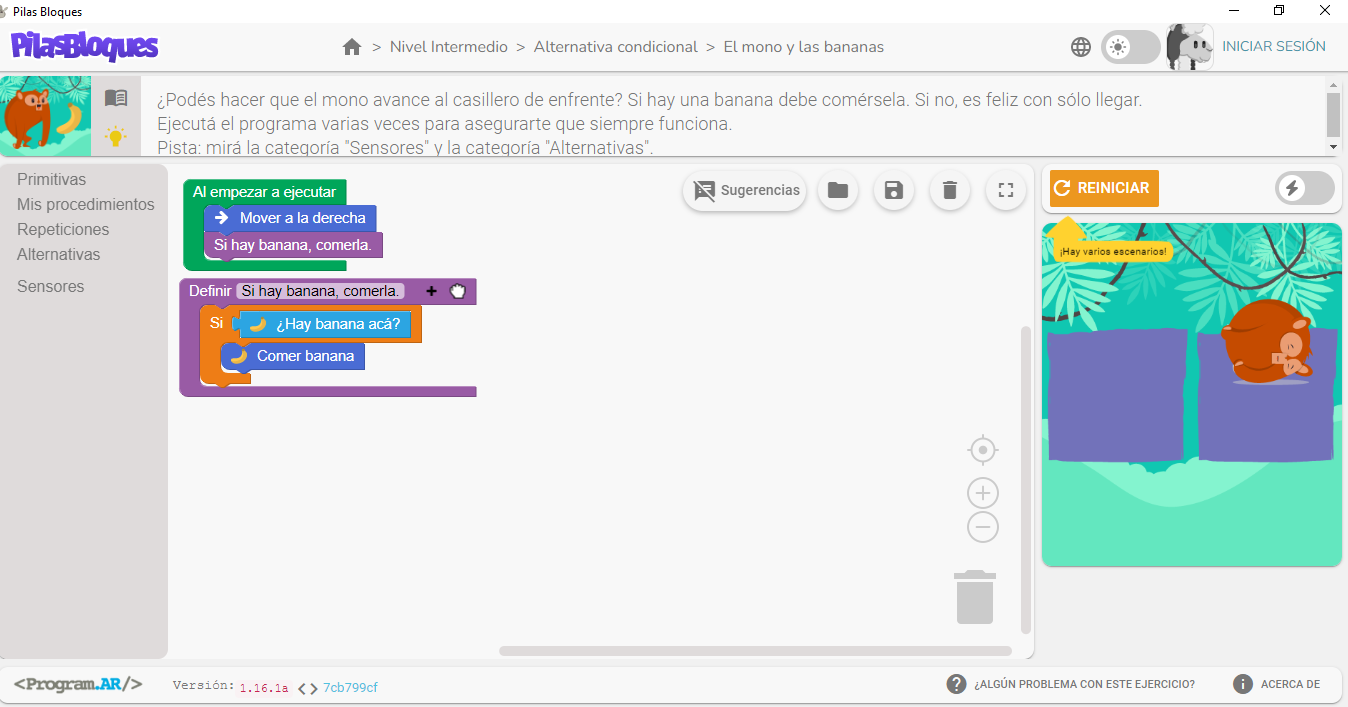Select Mis procedimientos category
The image size is (1348, 707).
pyautogui.click(x=86, y=205)
